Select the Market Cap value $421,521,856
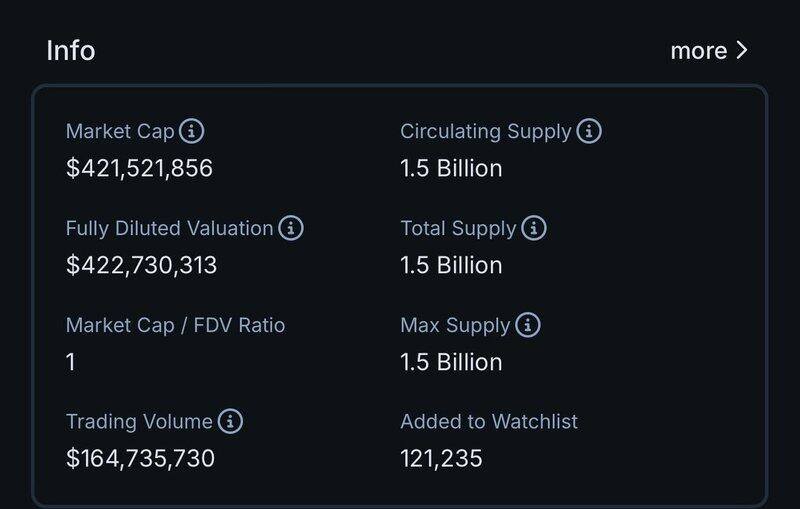The height and width of the screenshot is (509, 800). pyautogui.click(x=139, y=168)
